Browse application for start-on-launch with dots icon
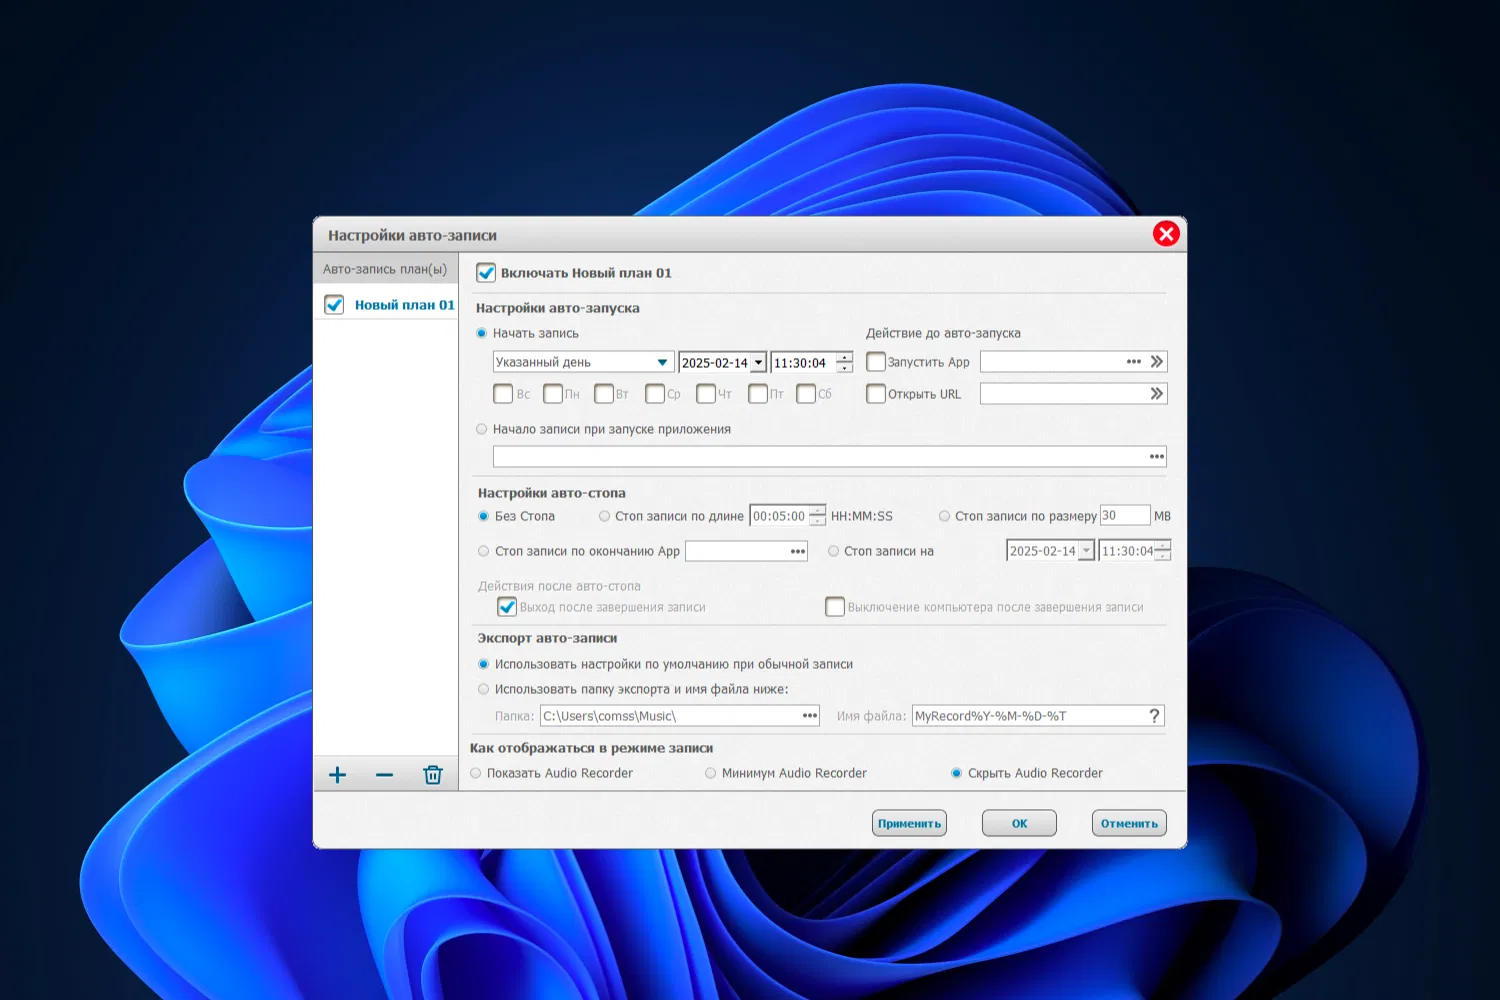1500x1000 pixels. click(1157, 457)
